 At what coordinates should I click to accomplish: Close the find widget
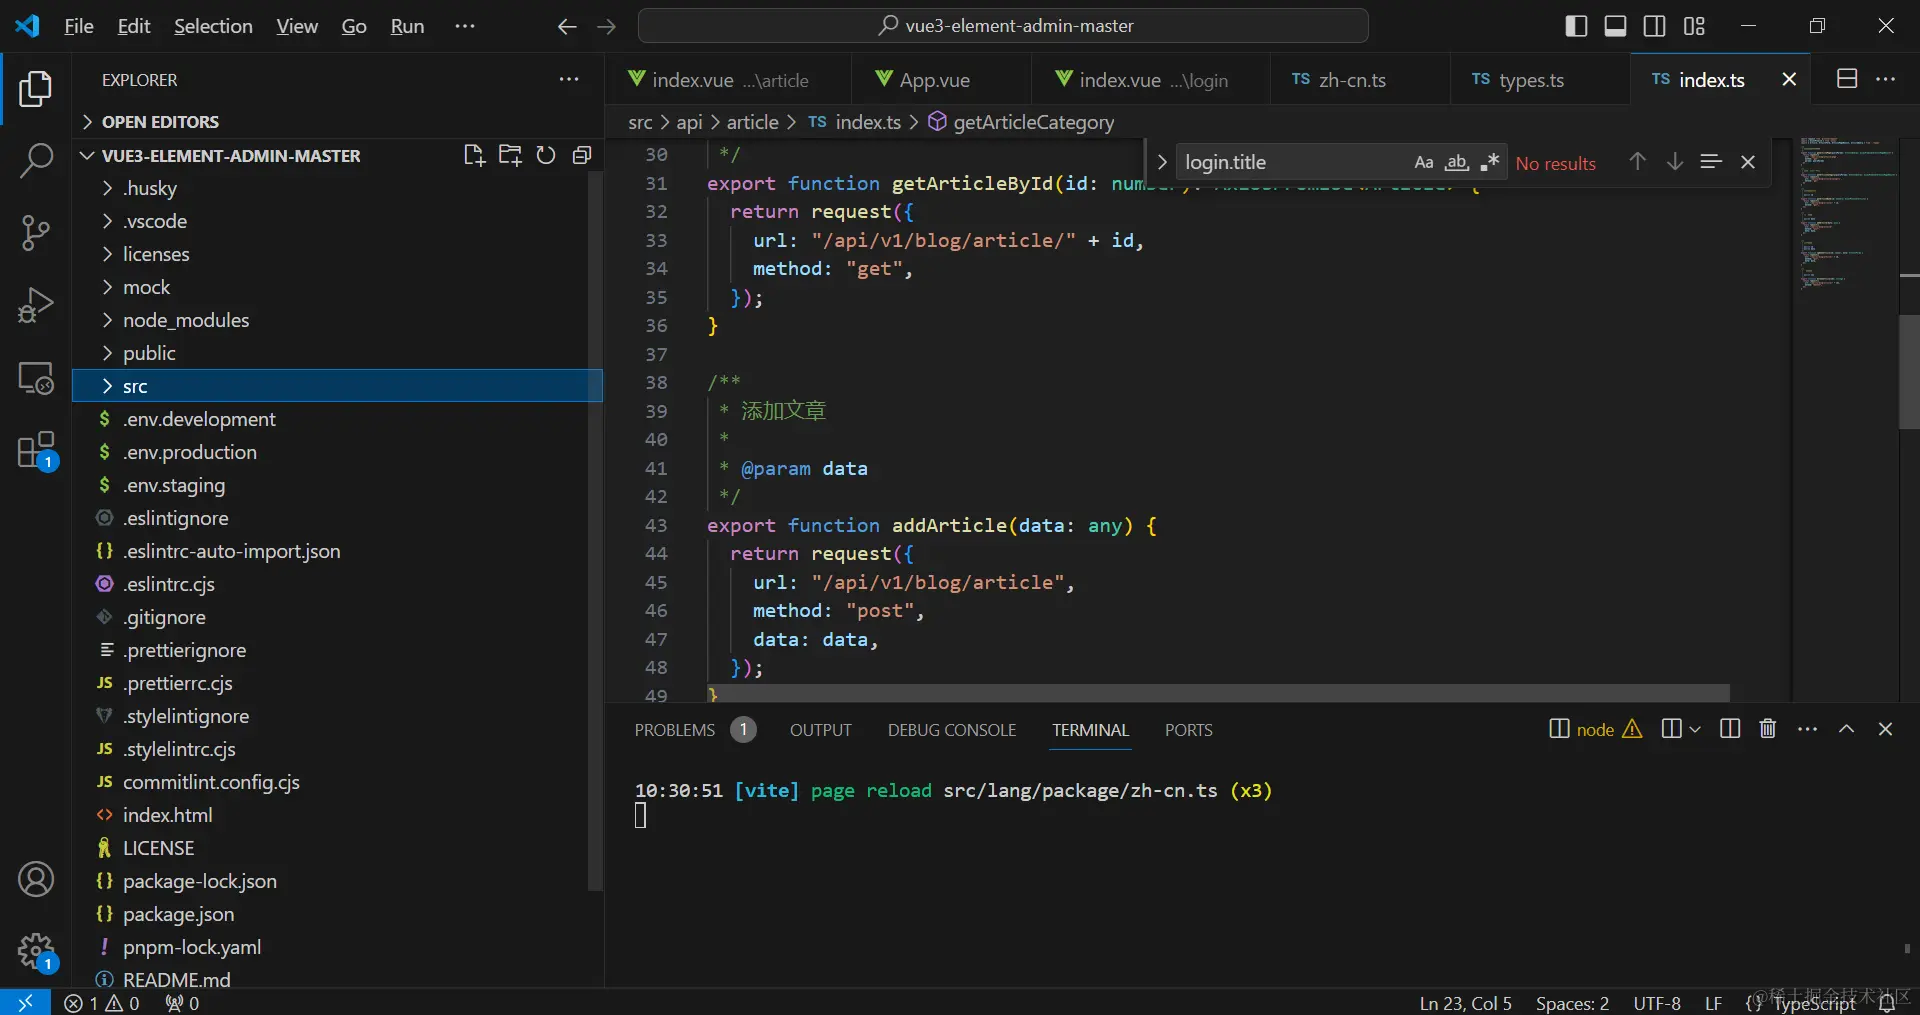click(x=1748, y=162)
